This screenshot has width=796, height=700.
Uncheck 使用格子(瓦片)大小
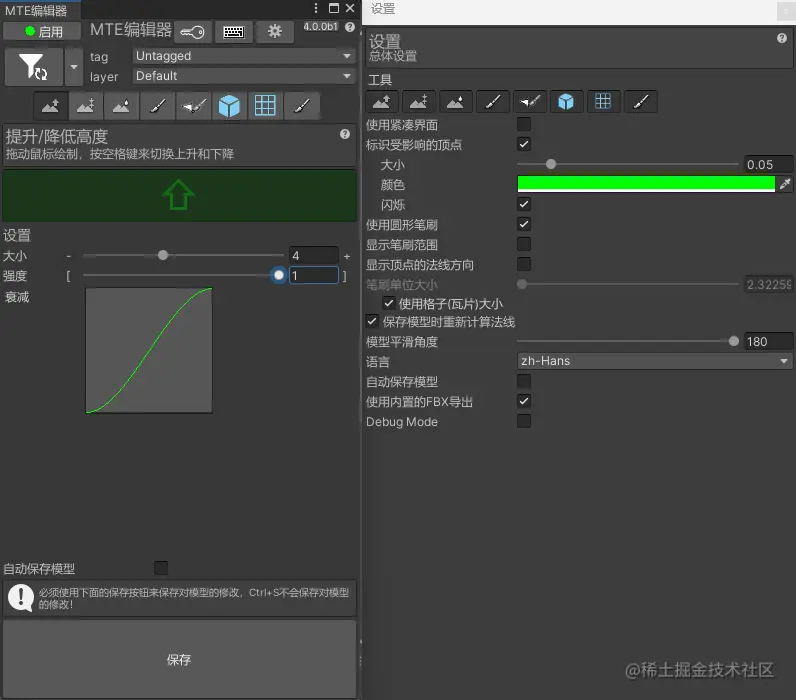pos(389,304)
